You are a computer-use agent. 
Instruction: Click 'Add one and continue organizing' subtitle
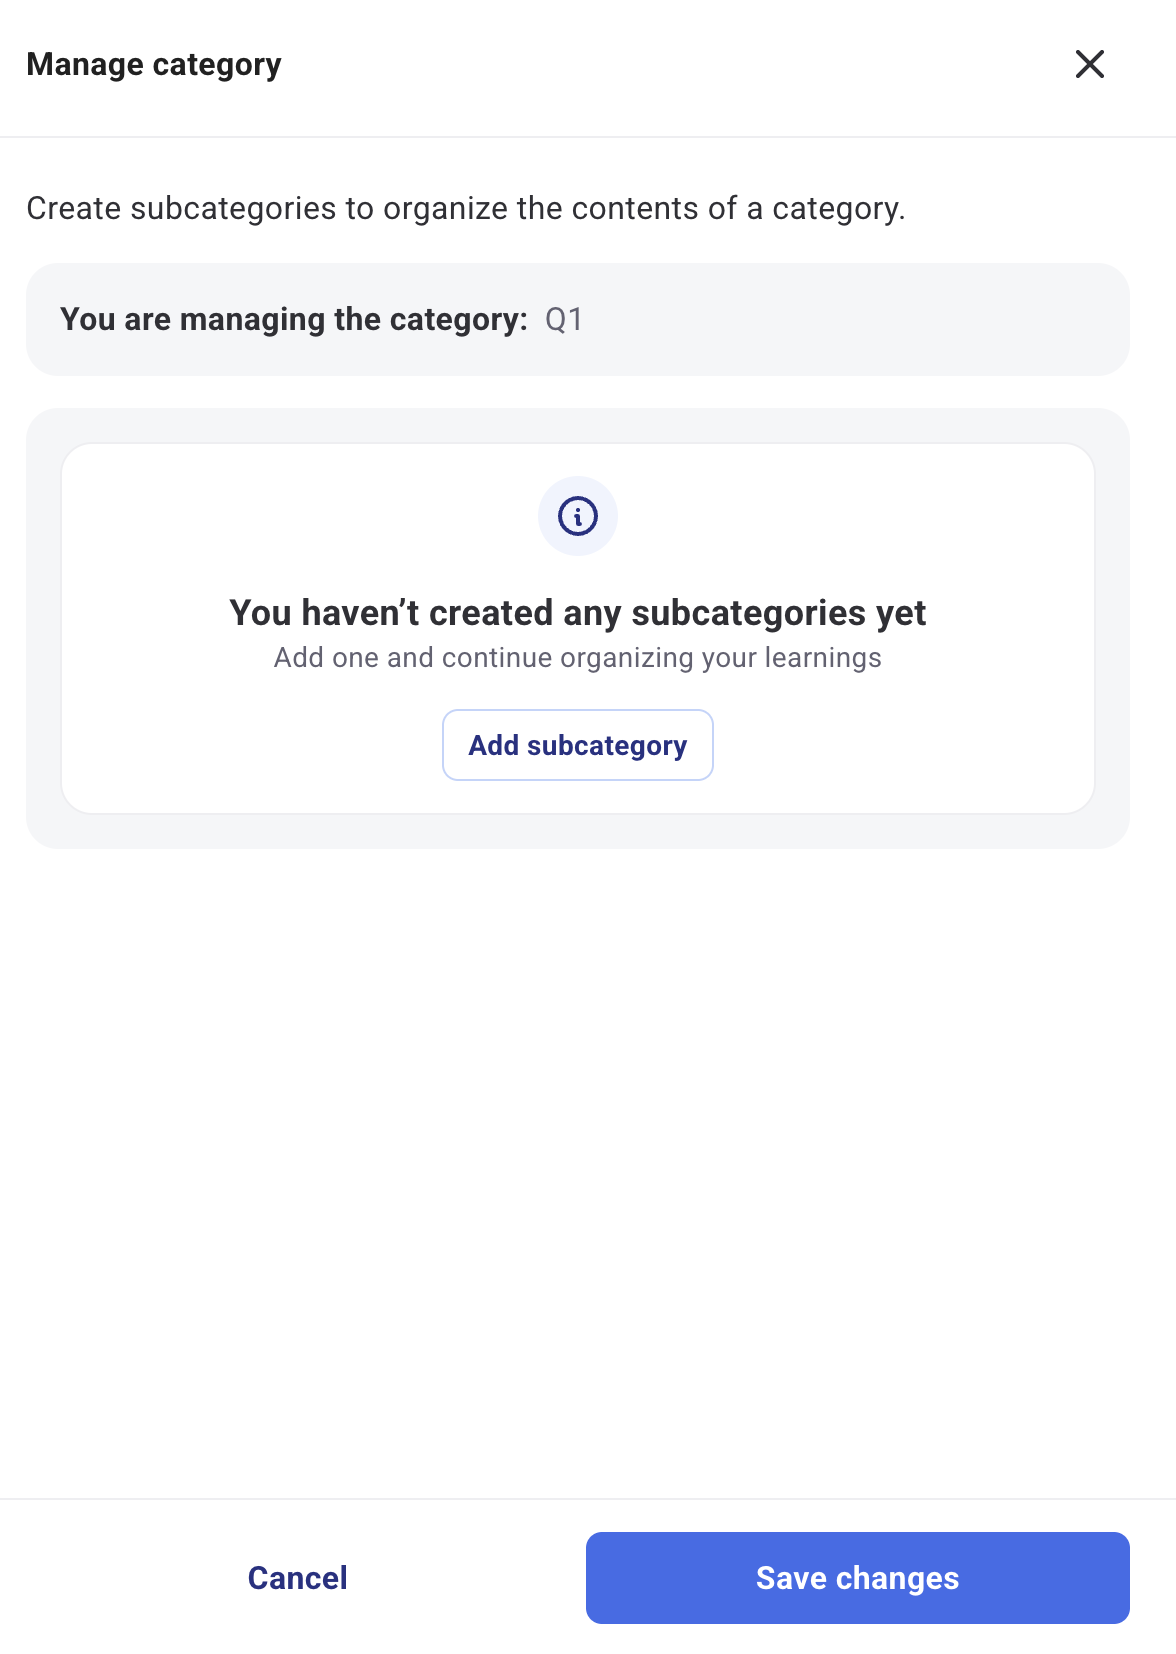click(578, 658)
